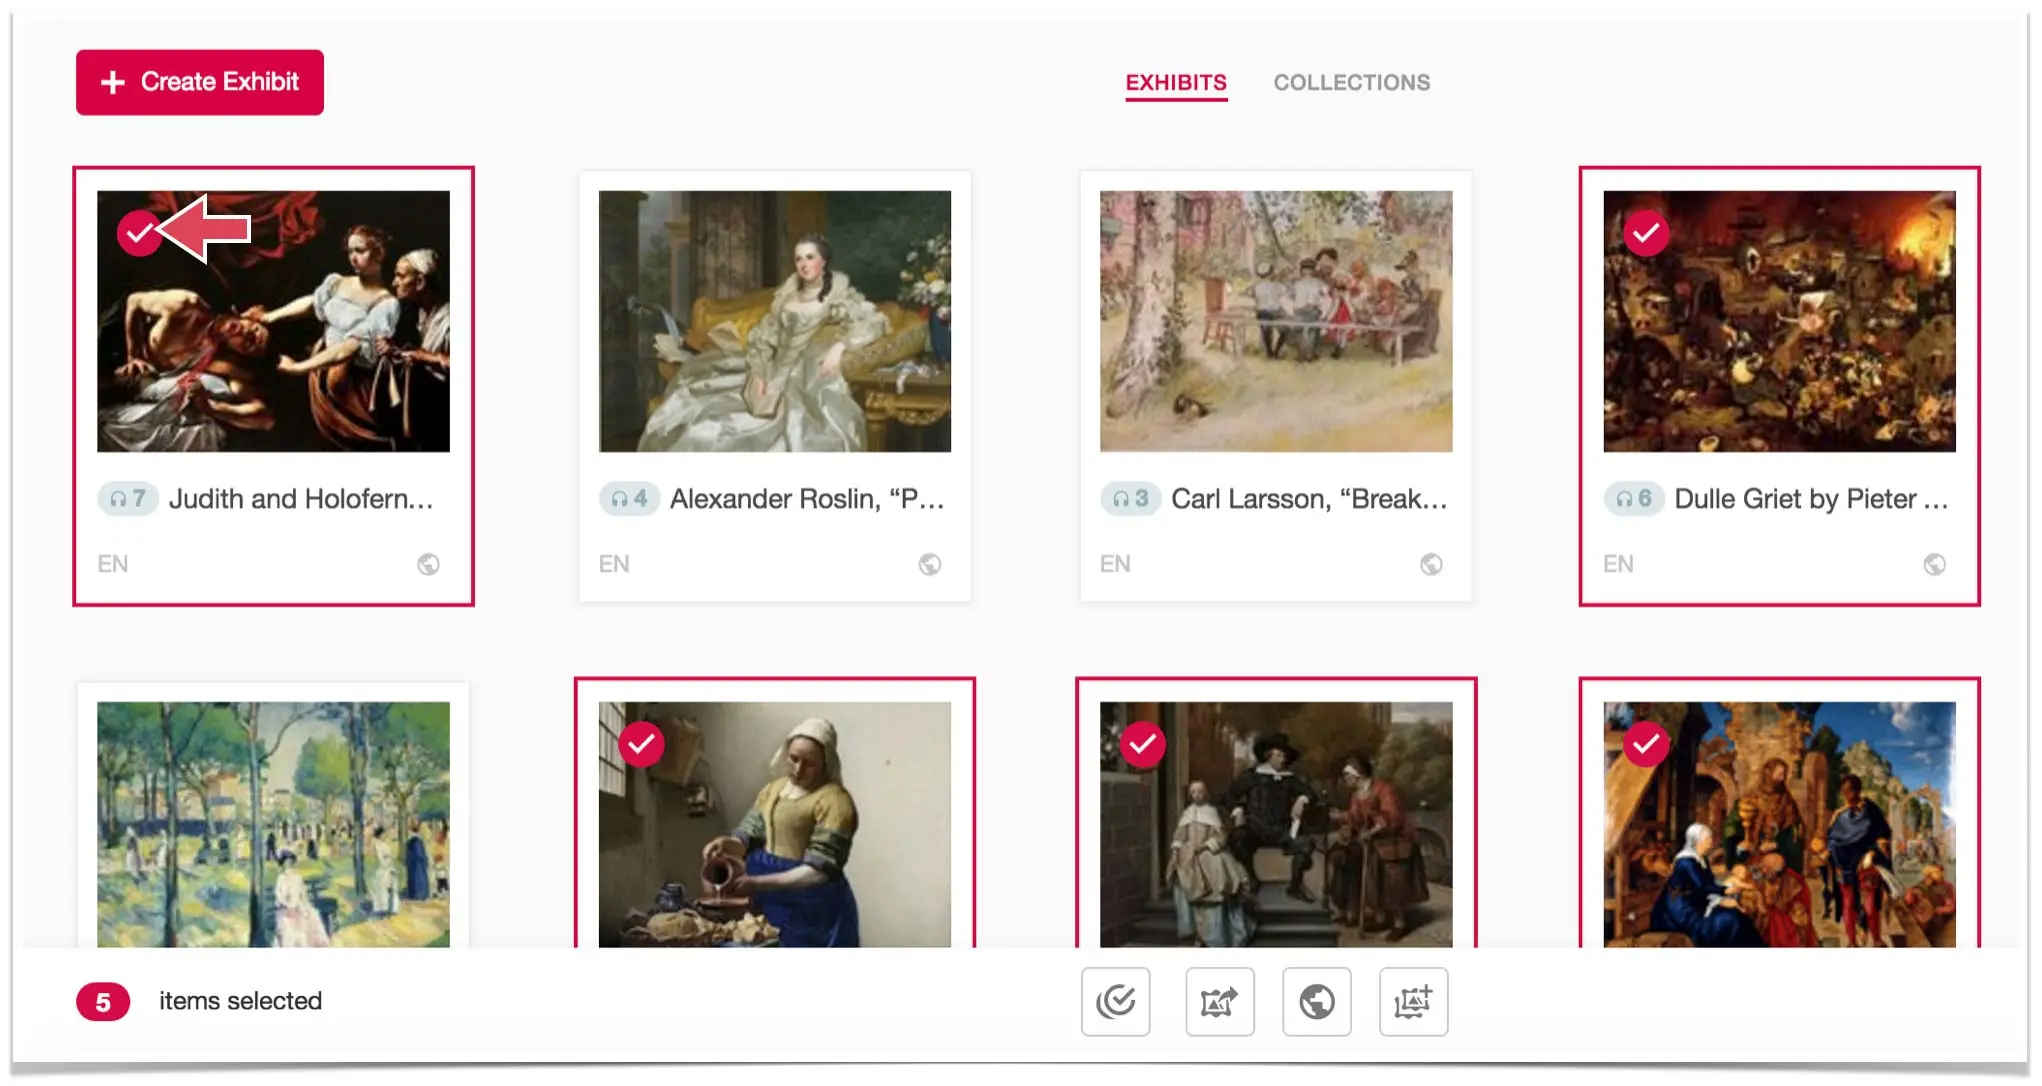Click the image-with-arrow icon in bottom bar

(x=1220, y=1001)
